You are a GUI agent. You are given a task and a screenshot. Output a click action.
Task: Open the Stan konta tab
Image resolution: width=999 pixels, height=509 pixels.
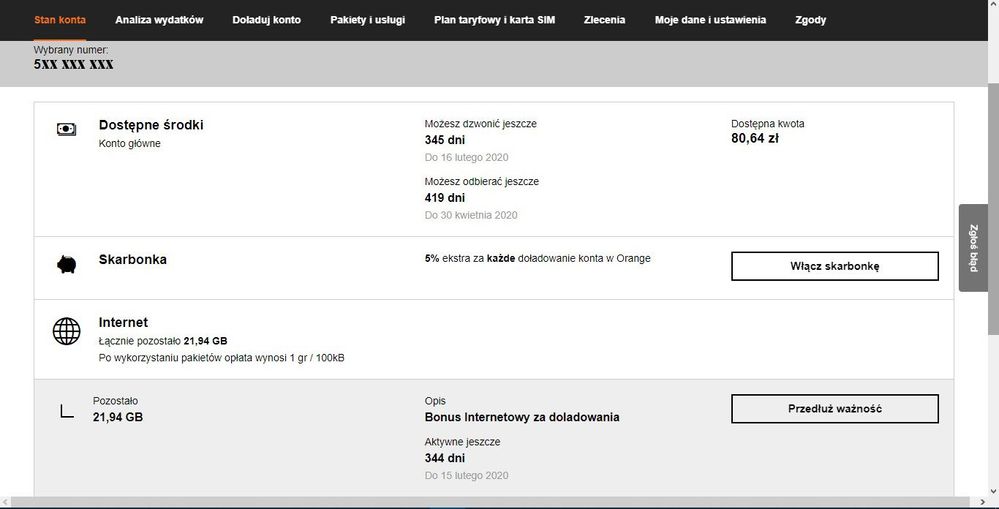pyautogui.click(x=60, y=20)
